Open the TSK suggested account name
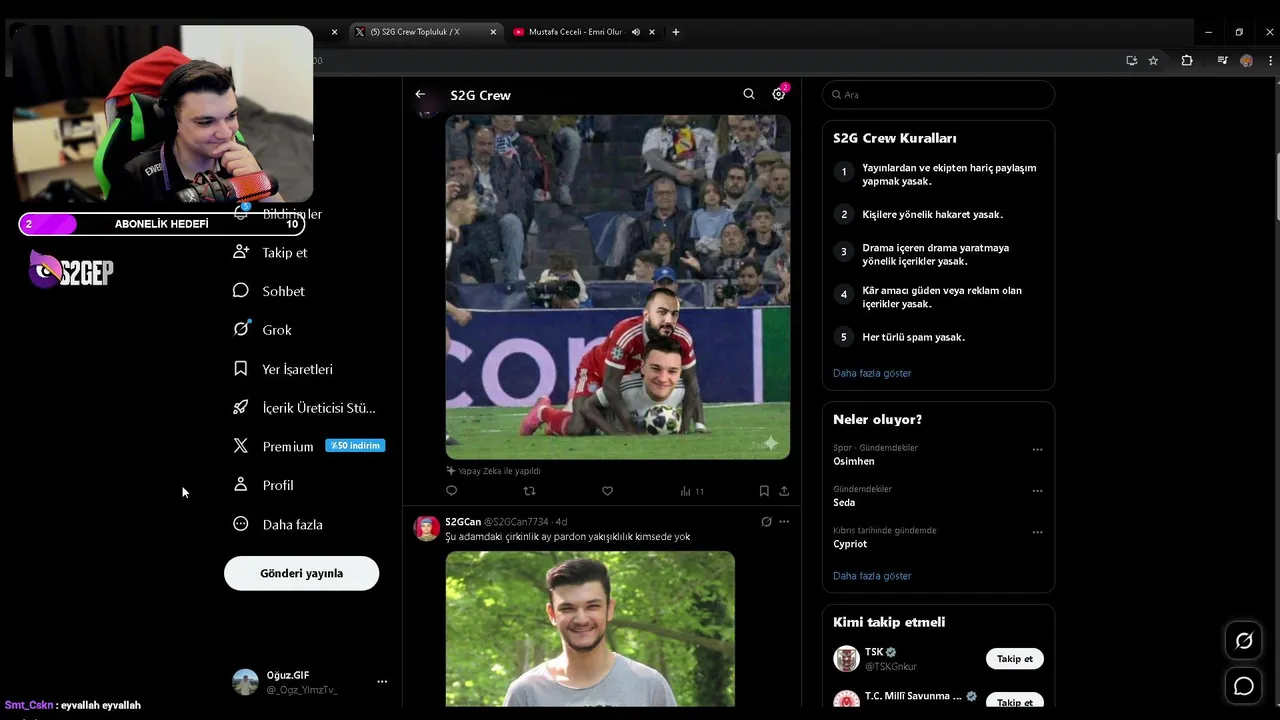1280x720 pixels. 874,652
